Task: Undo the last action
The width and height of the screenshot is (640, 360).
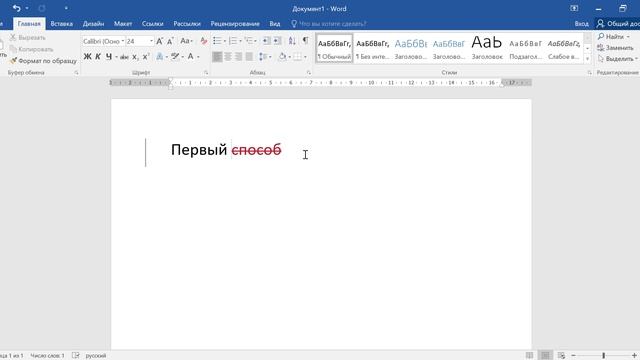Action: (17, 8)
